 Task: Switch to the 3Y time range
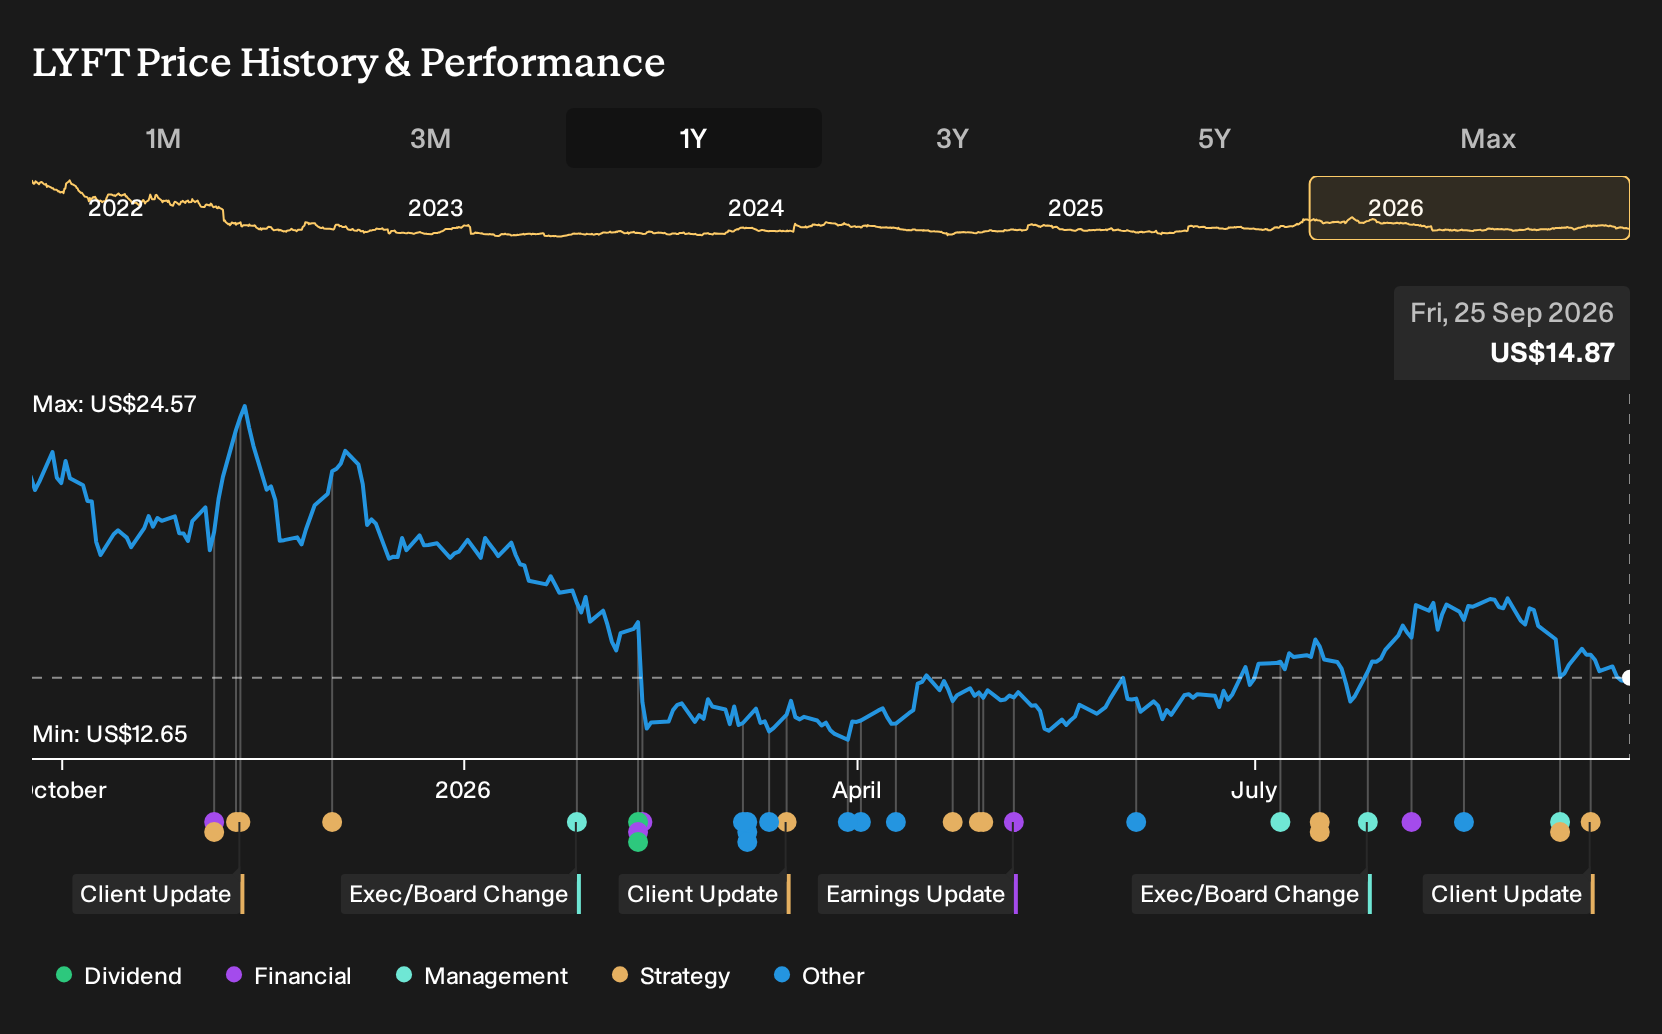pyautogui.click(x=952, y=138)
